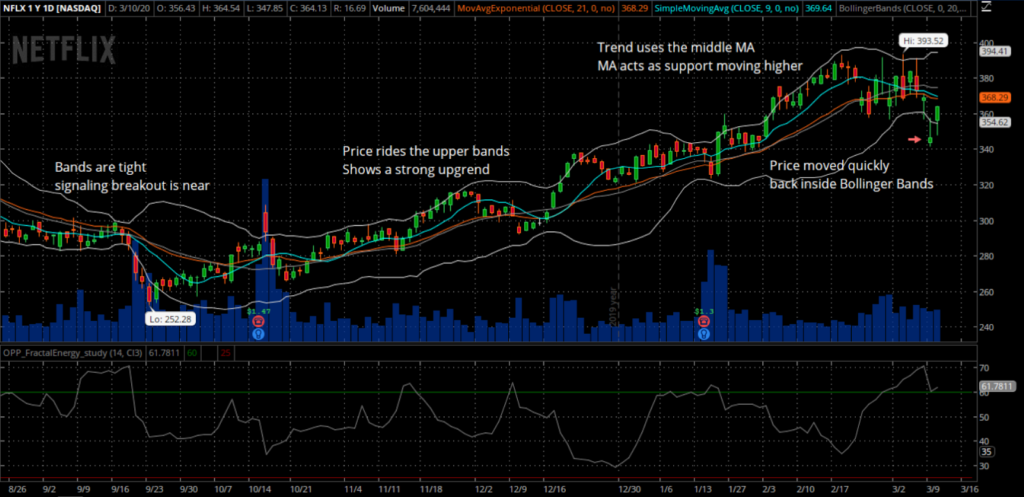This screenshot has height=497, width=1024.
Task: Click the L: 347.85 low price field
Action: pos(263,10)
